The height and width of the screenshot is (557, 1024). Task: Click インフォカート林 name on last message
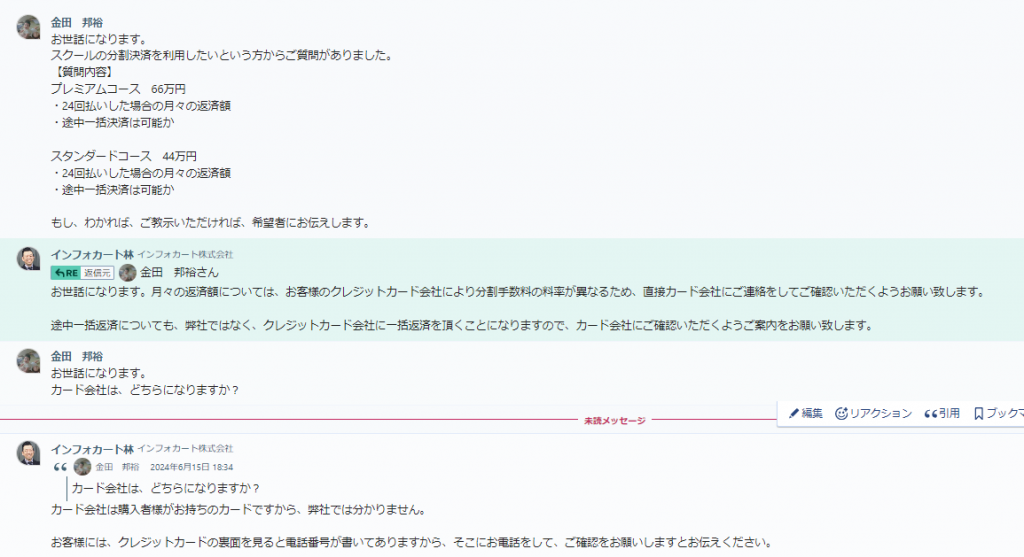[x=92, y=449]
